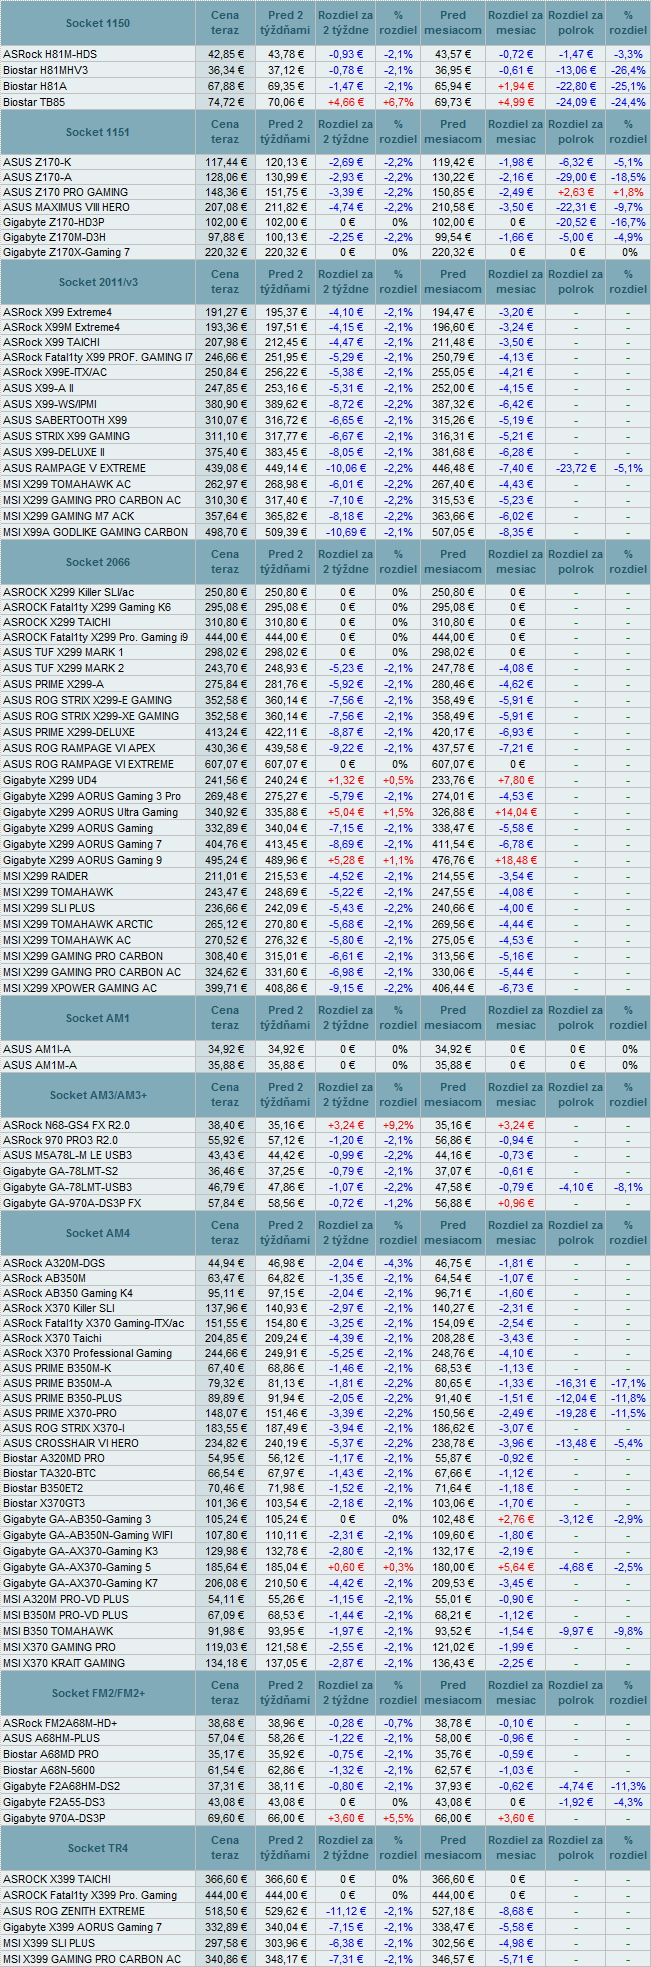Select the ASUS SABERTOOTH X99 row name

click(x=65, y=420)
